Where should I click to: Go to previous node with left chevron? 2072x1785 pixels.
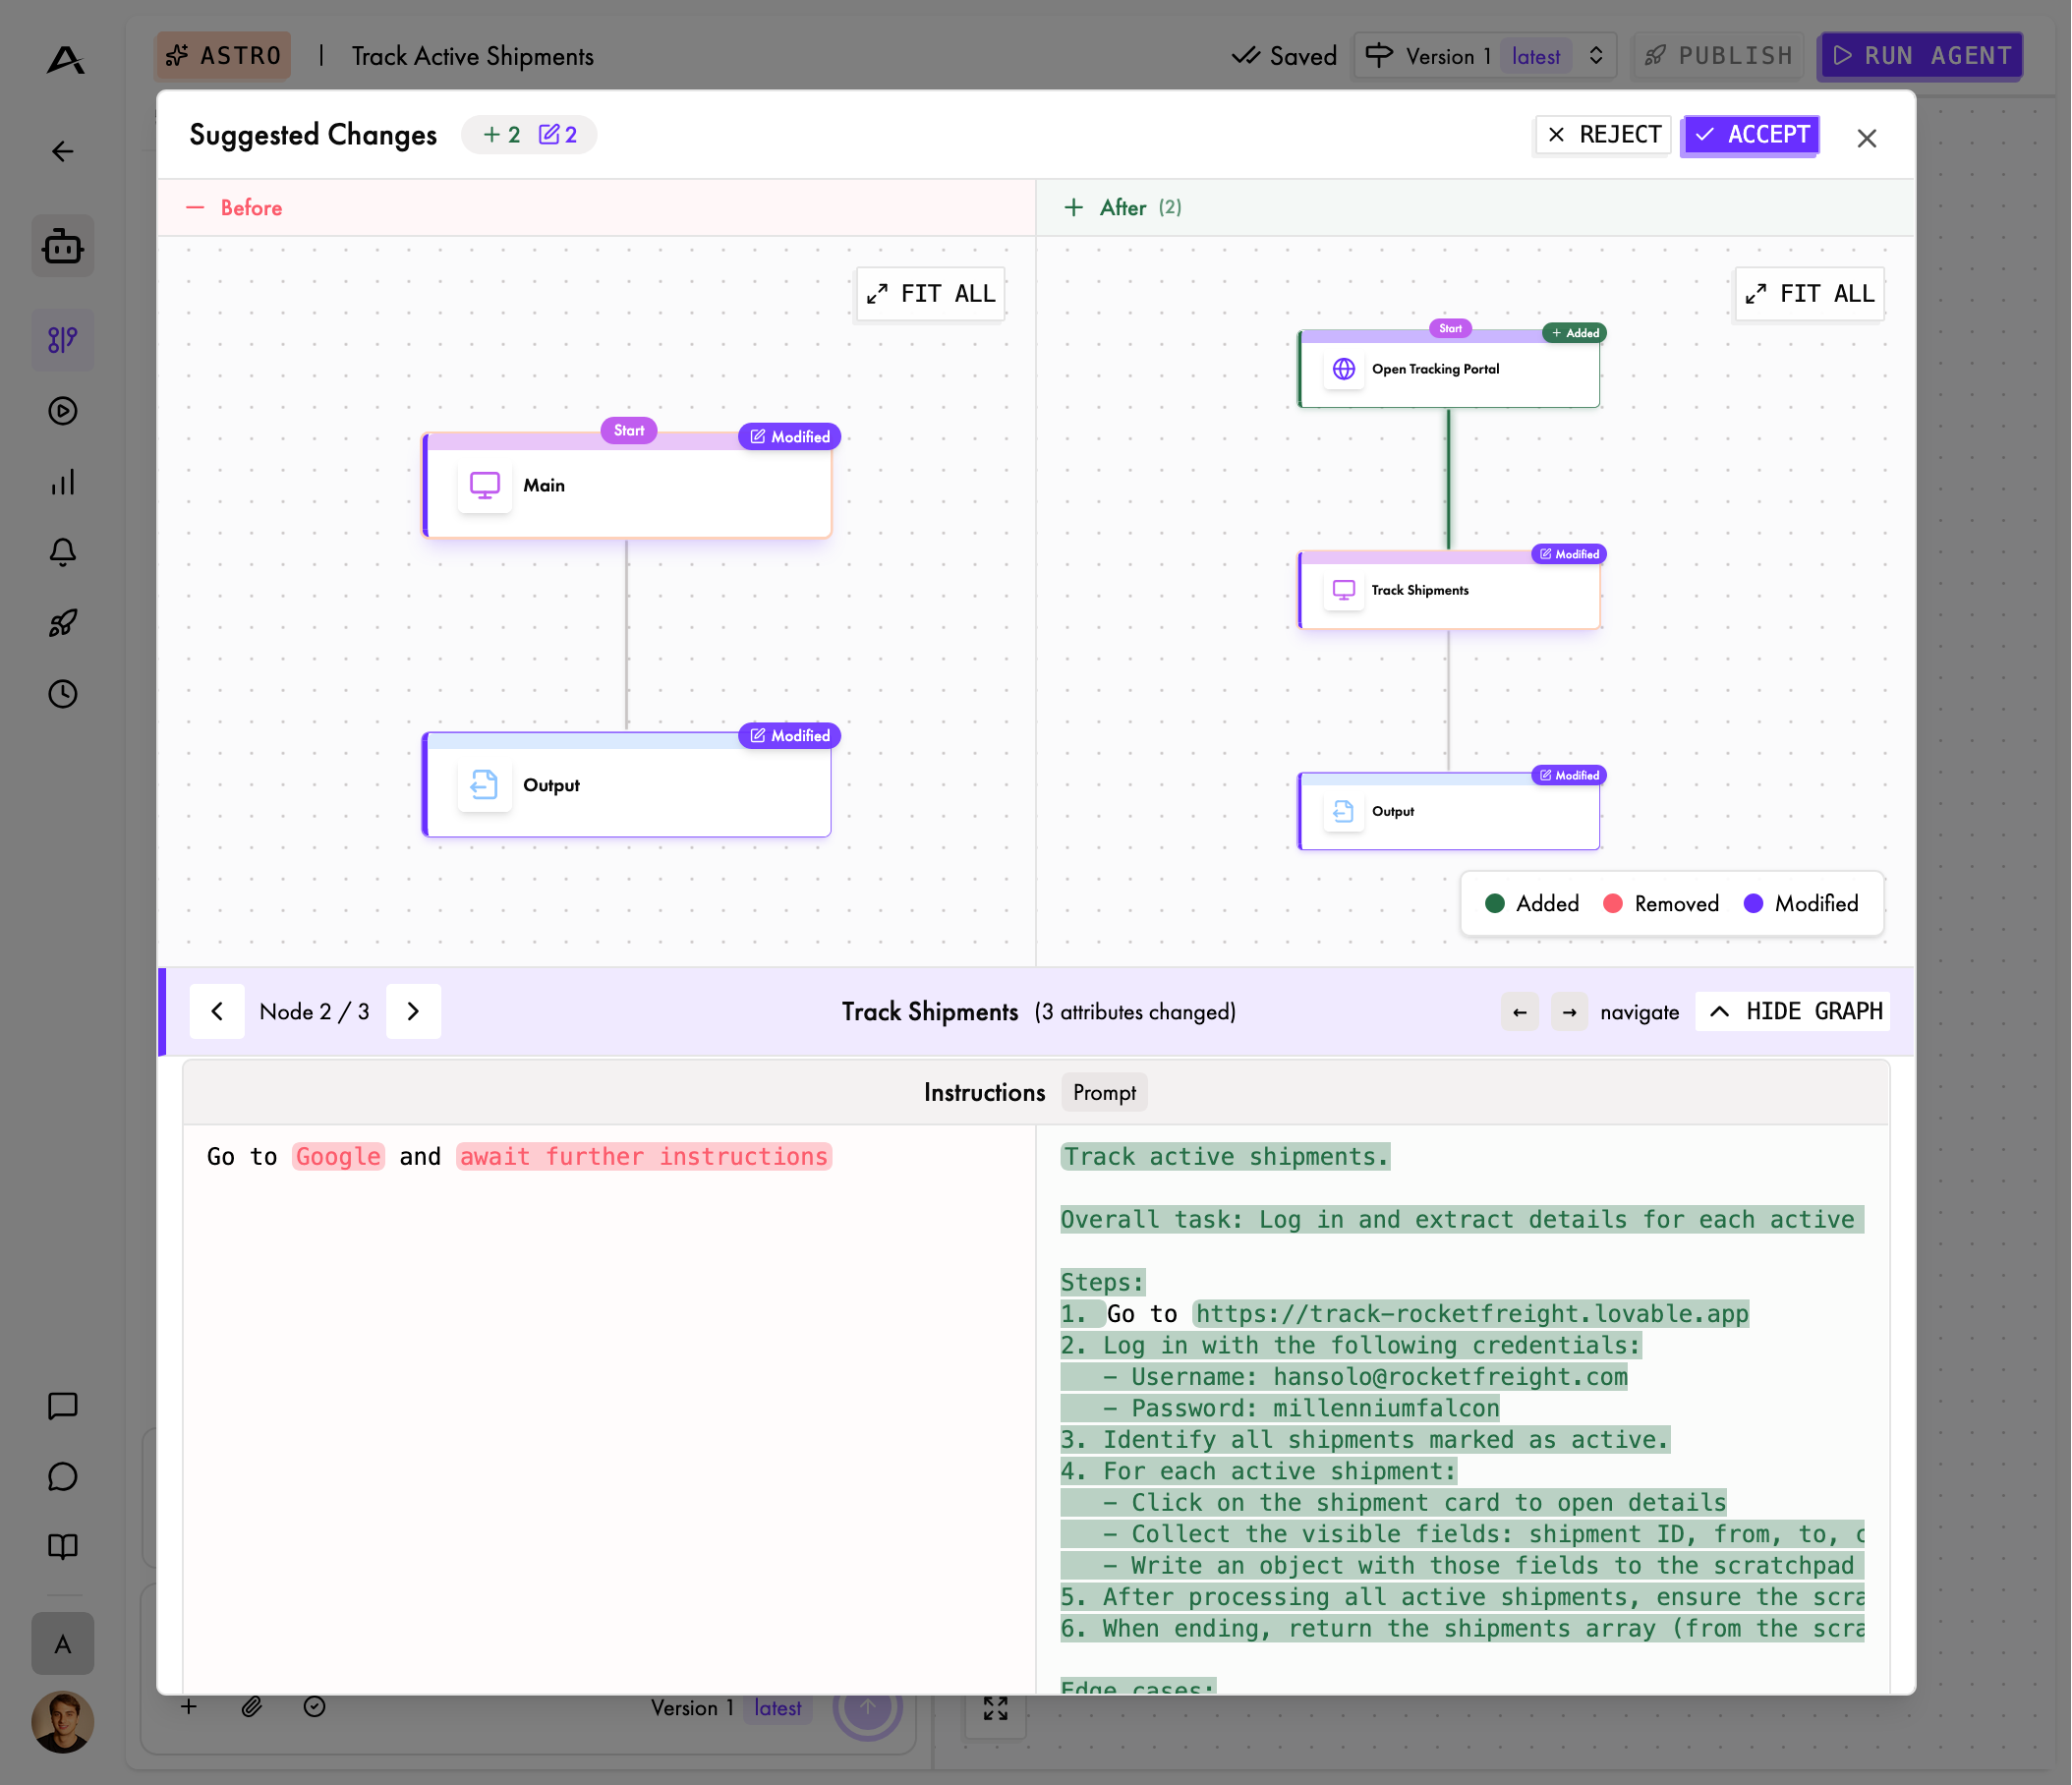pyautogui.click(x=217, y=1011)
